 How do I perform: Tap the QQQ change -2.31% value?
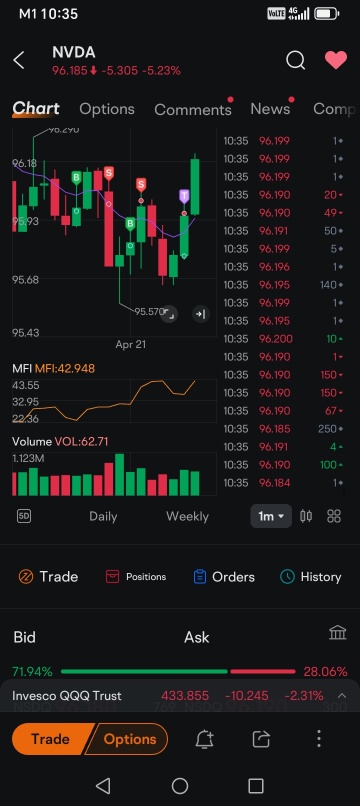(305, 695)
